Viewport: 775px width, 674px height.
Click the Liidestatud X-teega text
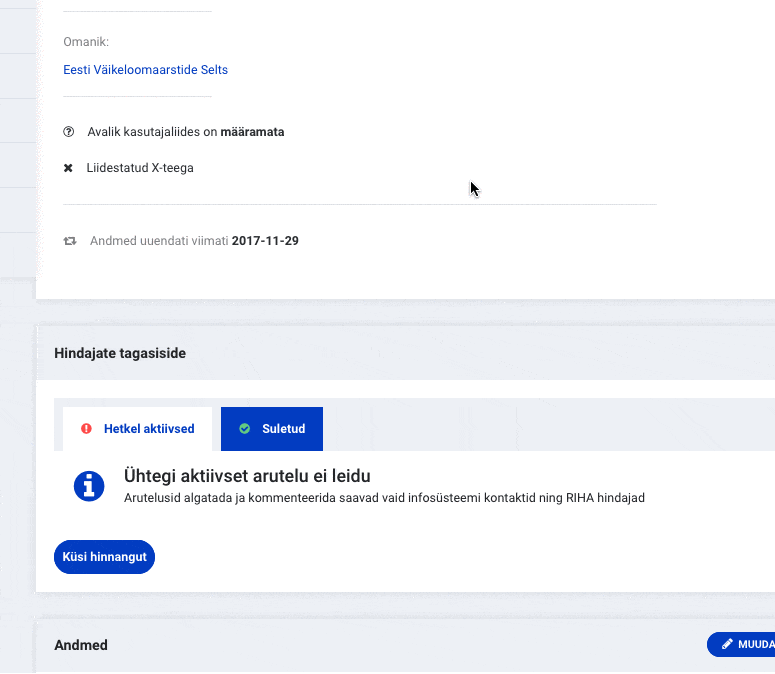pyautogui.click(x=140, y=168)
